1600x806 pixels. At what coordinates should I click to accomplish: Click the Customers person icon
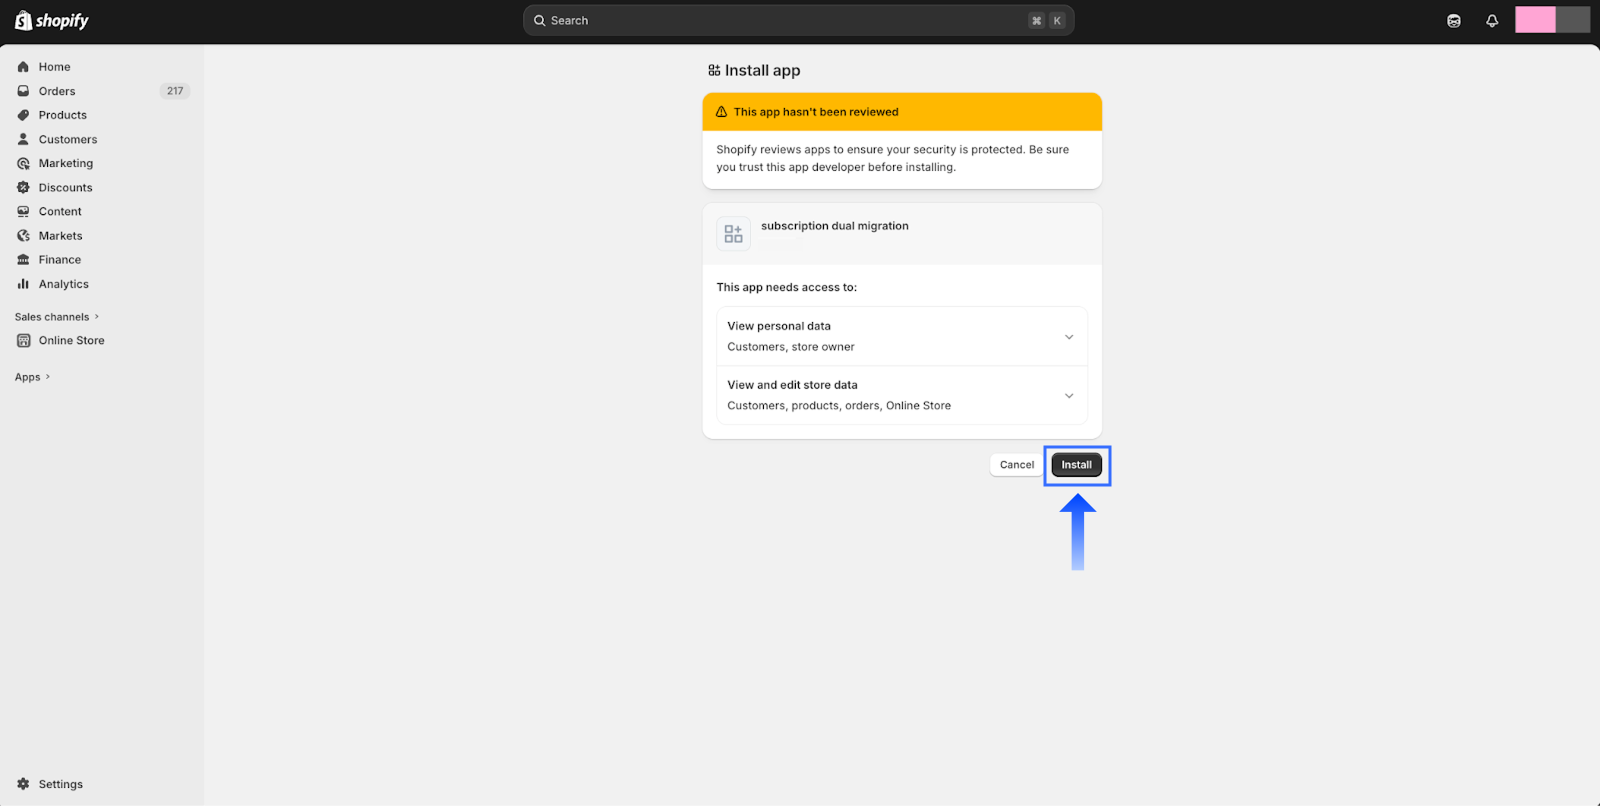point(23,139)
